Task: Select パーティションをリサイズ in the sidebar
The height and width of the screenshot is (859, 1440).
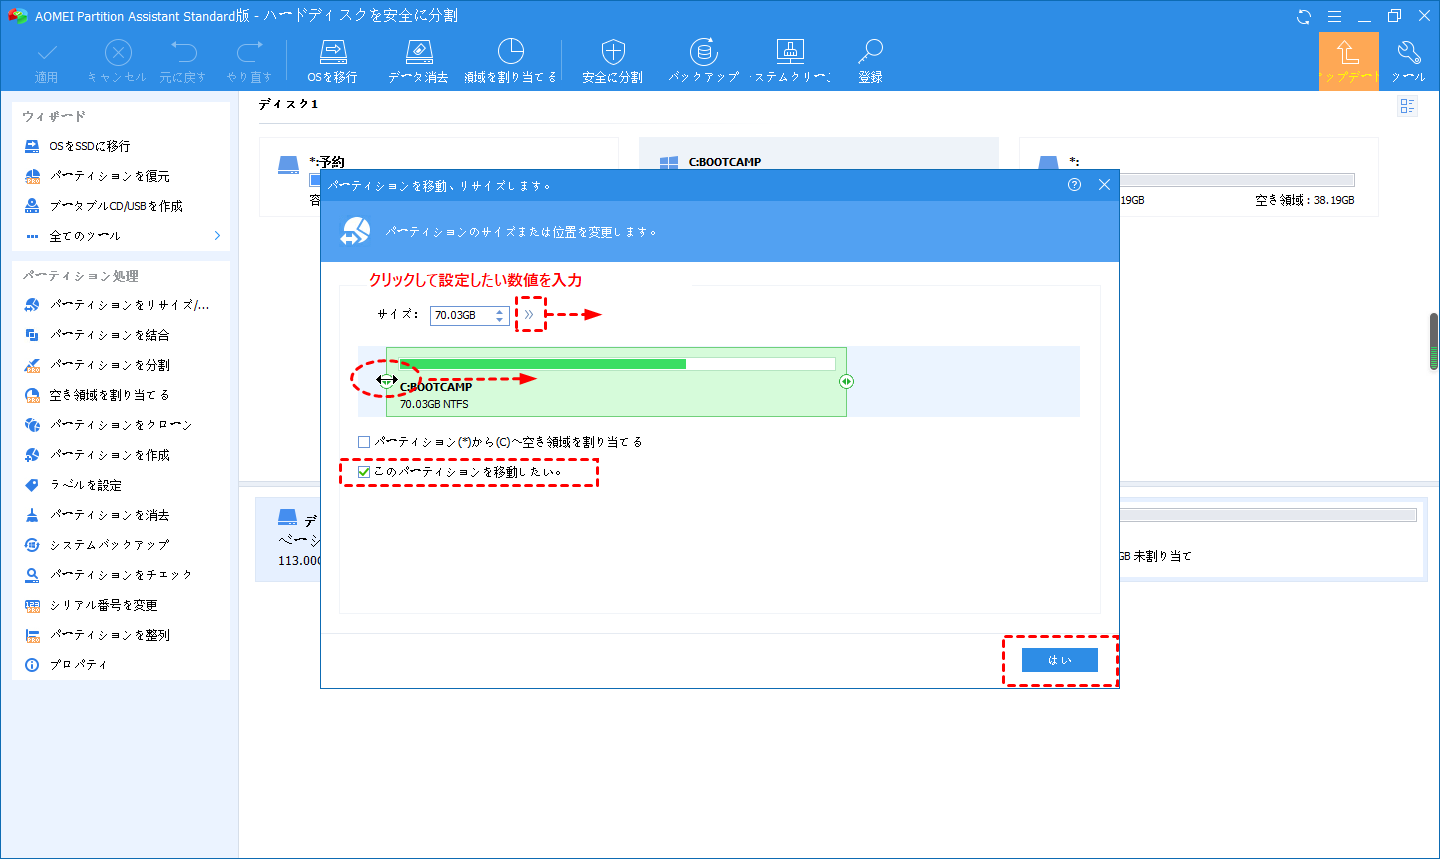Action: [x=116, y=305]
